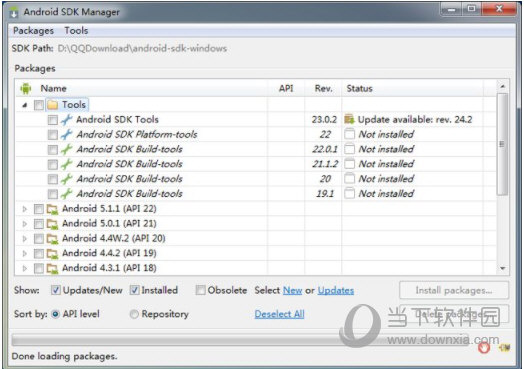Viewport: 524px width, 369px height.
Task: Toggle the Installed show checkbox
Action: tap(134, 290)
